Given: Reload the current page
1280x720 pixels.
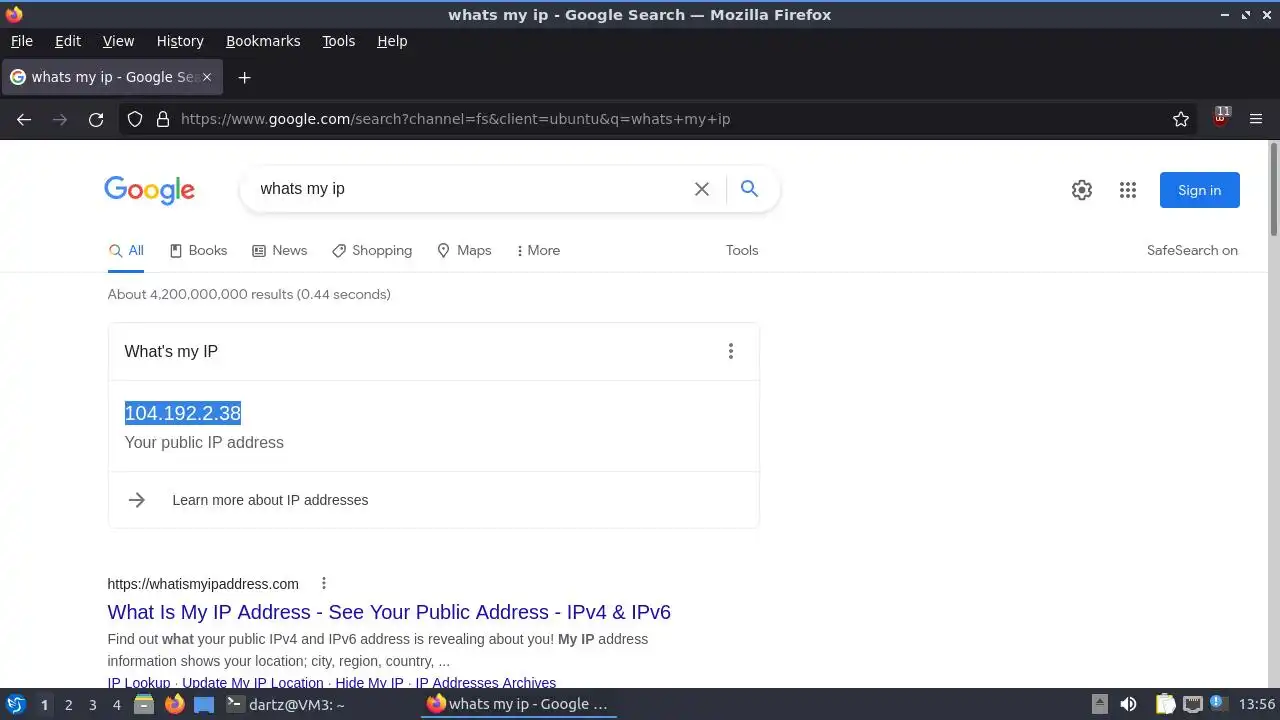Looking at the screenshot, I should click(x=96, y=119).
